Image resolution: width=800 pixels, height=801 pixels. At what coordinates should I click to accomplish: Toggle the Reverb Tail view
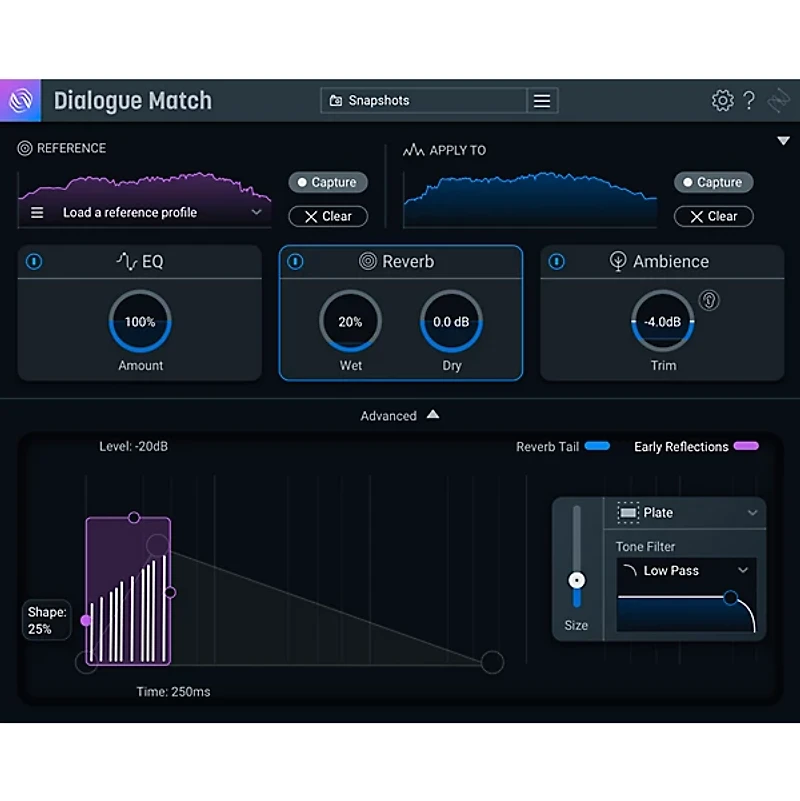tap(597, 446)
